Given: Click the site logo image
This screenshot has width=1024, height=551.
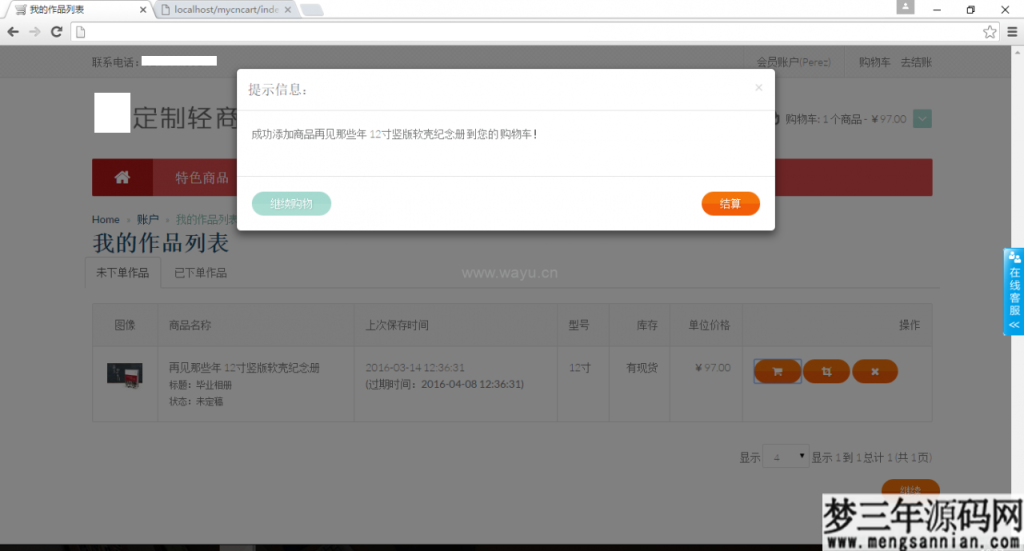Looking at the screenshot, I should pos(112,113).
